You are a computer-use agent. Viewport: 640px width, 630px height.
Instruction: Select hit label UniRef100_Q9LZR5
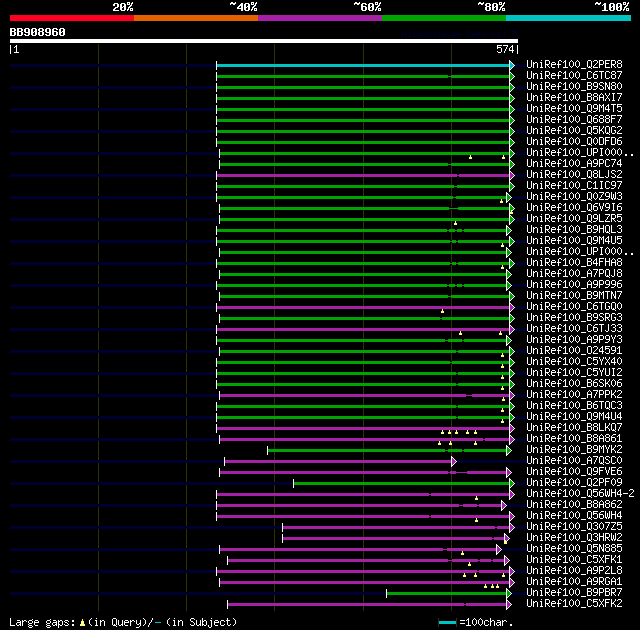tap(574, 219)
